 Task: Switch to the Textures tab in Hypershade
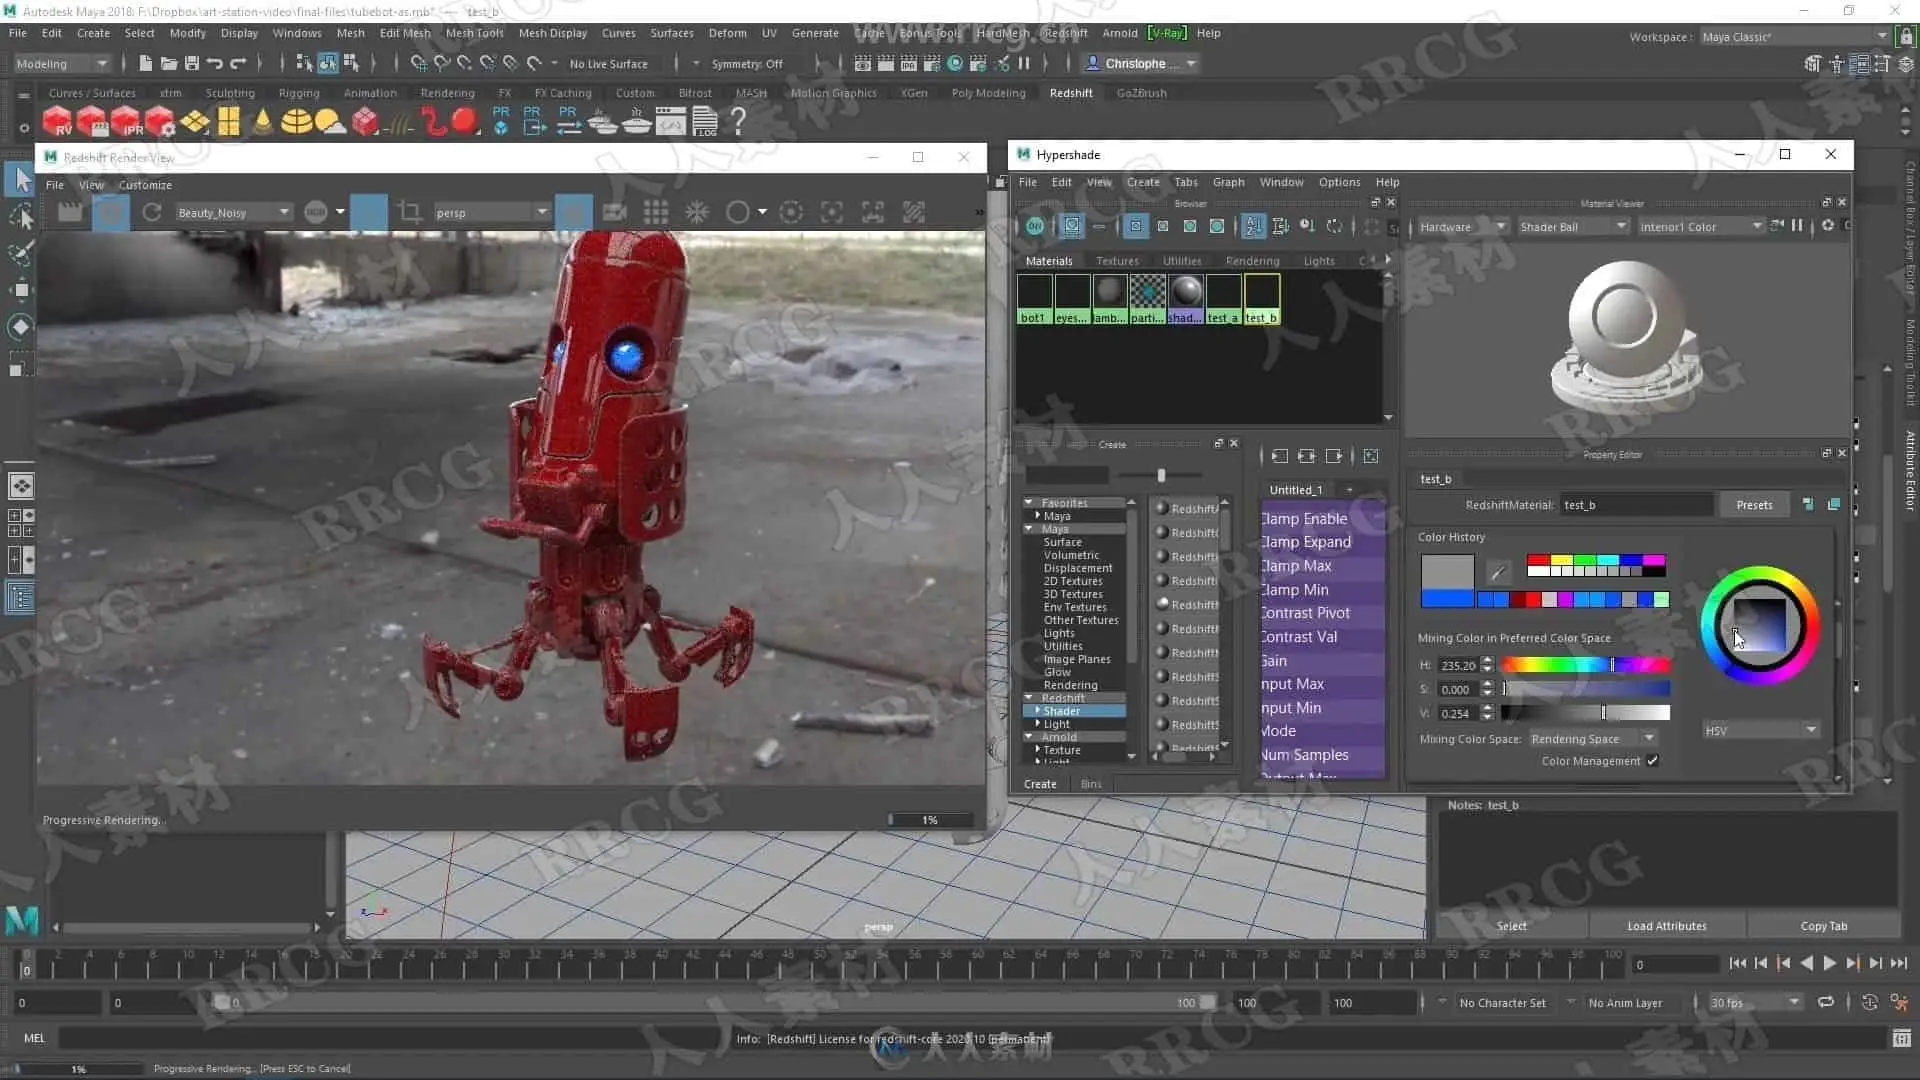[x=1117, y=261]
